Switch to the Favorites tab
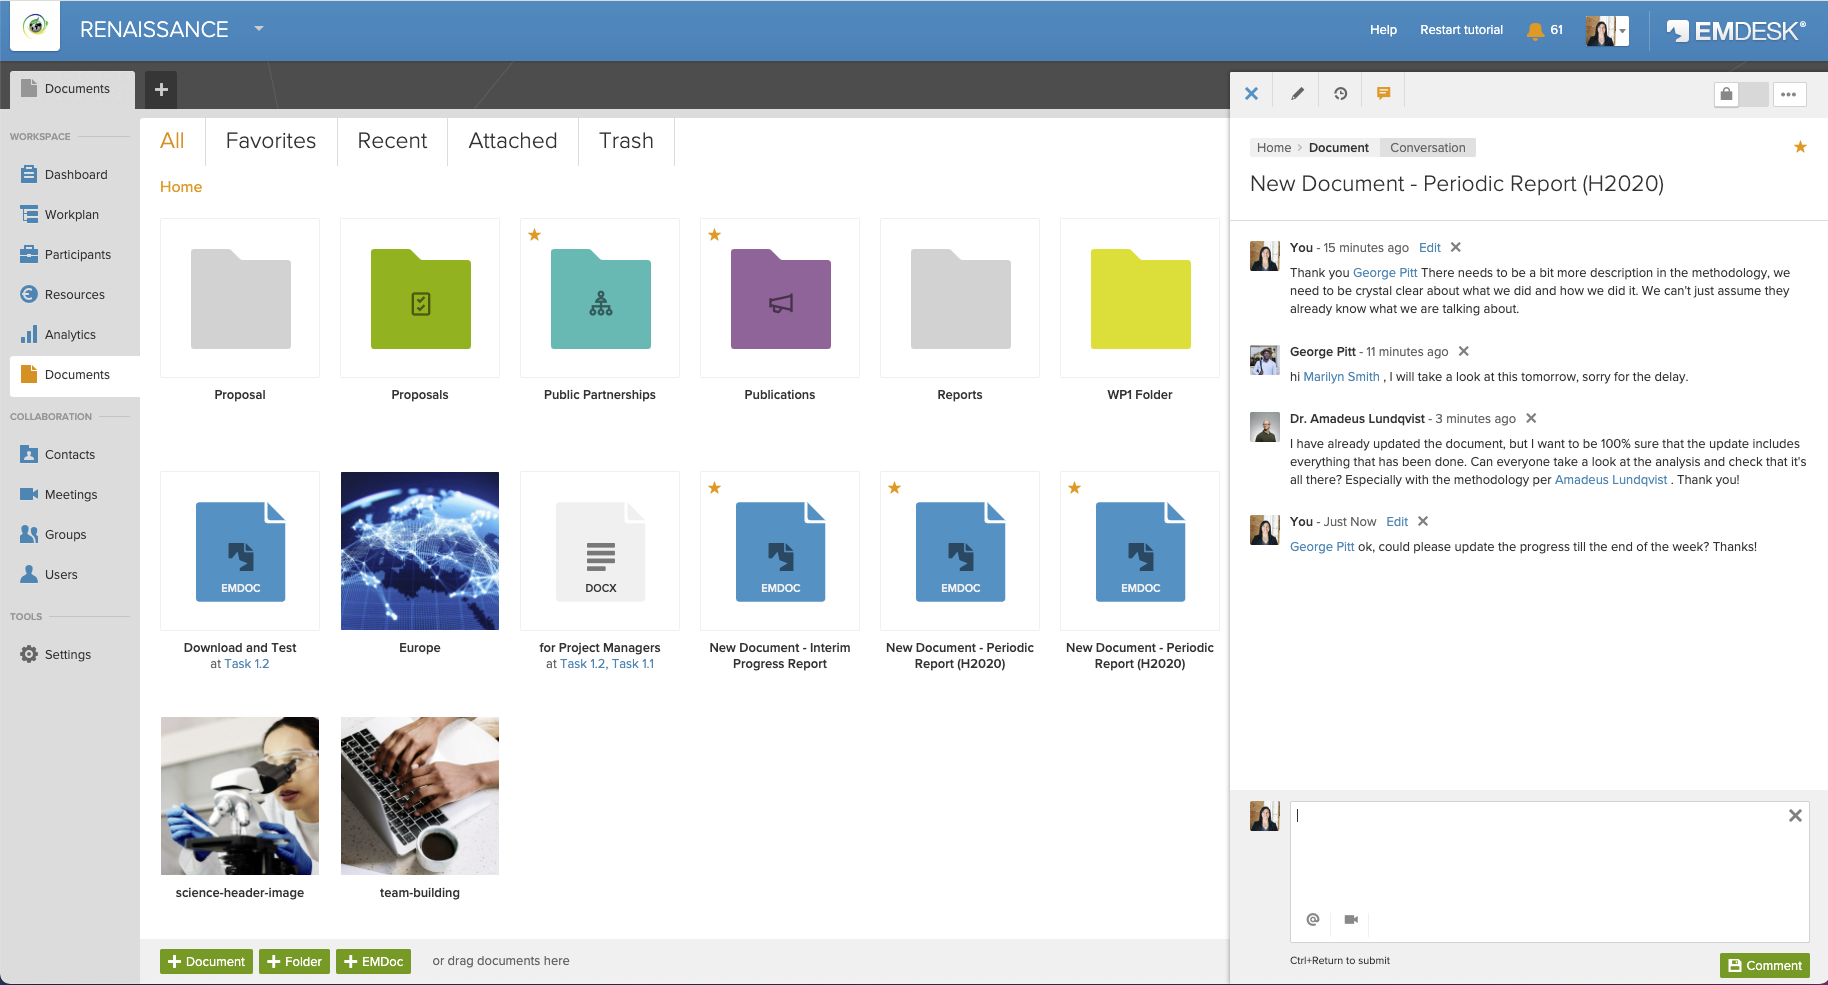Image resolution: width=1828 pixels, height=985 pixels. tap(270, 141)
